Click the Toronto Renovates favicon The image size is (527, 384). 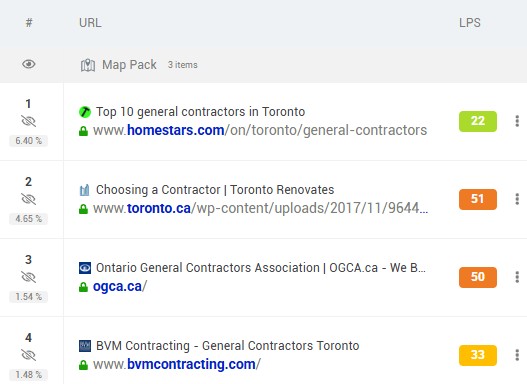coord(85,190)
